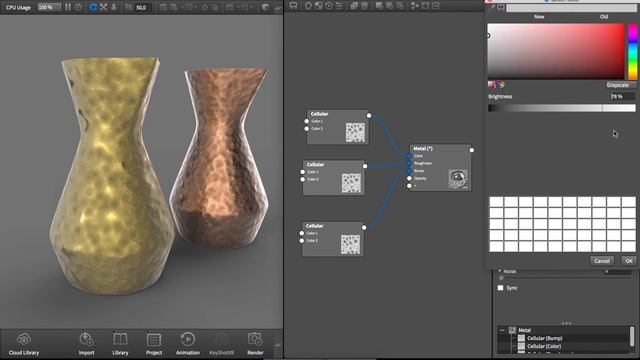Click the Metal node Bump input socket
This screenshot has width=640, height=360.
[x=409, y=171]
